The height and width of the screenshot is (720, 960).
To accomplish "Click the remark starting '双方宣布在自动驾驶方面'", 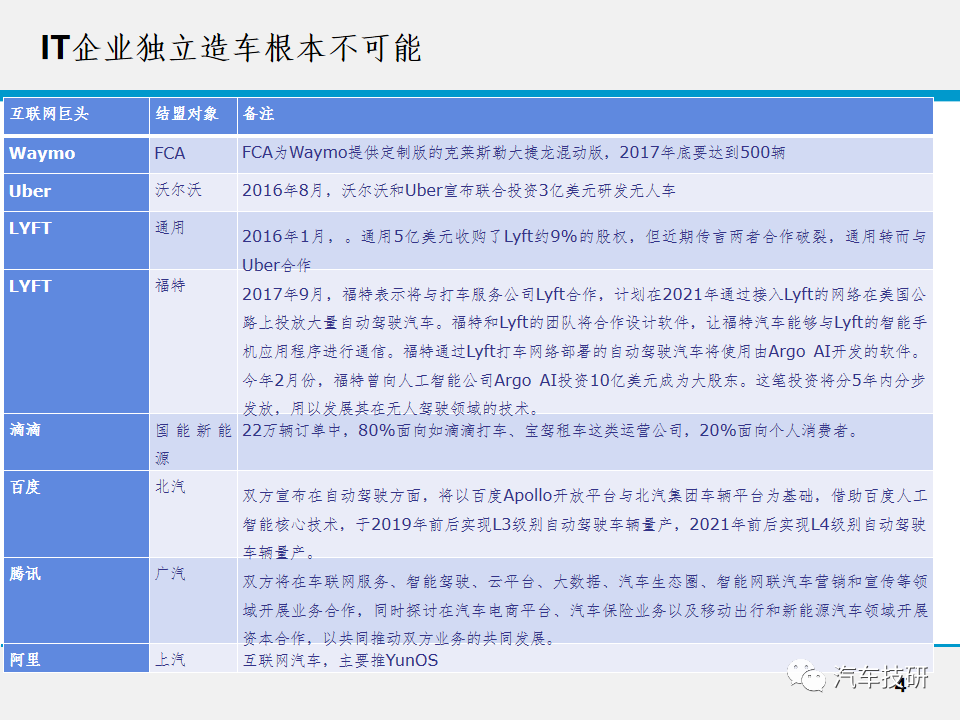I will (585, 523).
